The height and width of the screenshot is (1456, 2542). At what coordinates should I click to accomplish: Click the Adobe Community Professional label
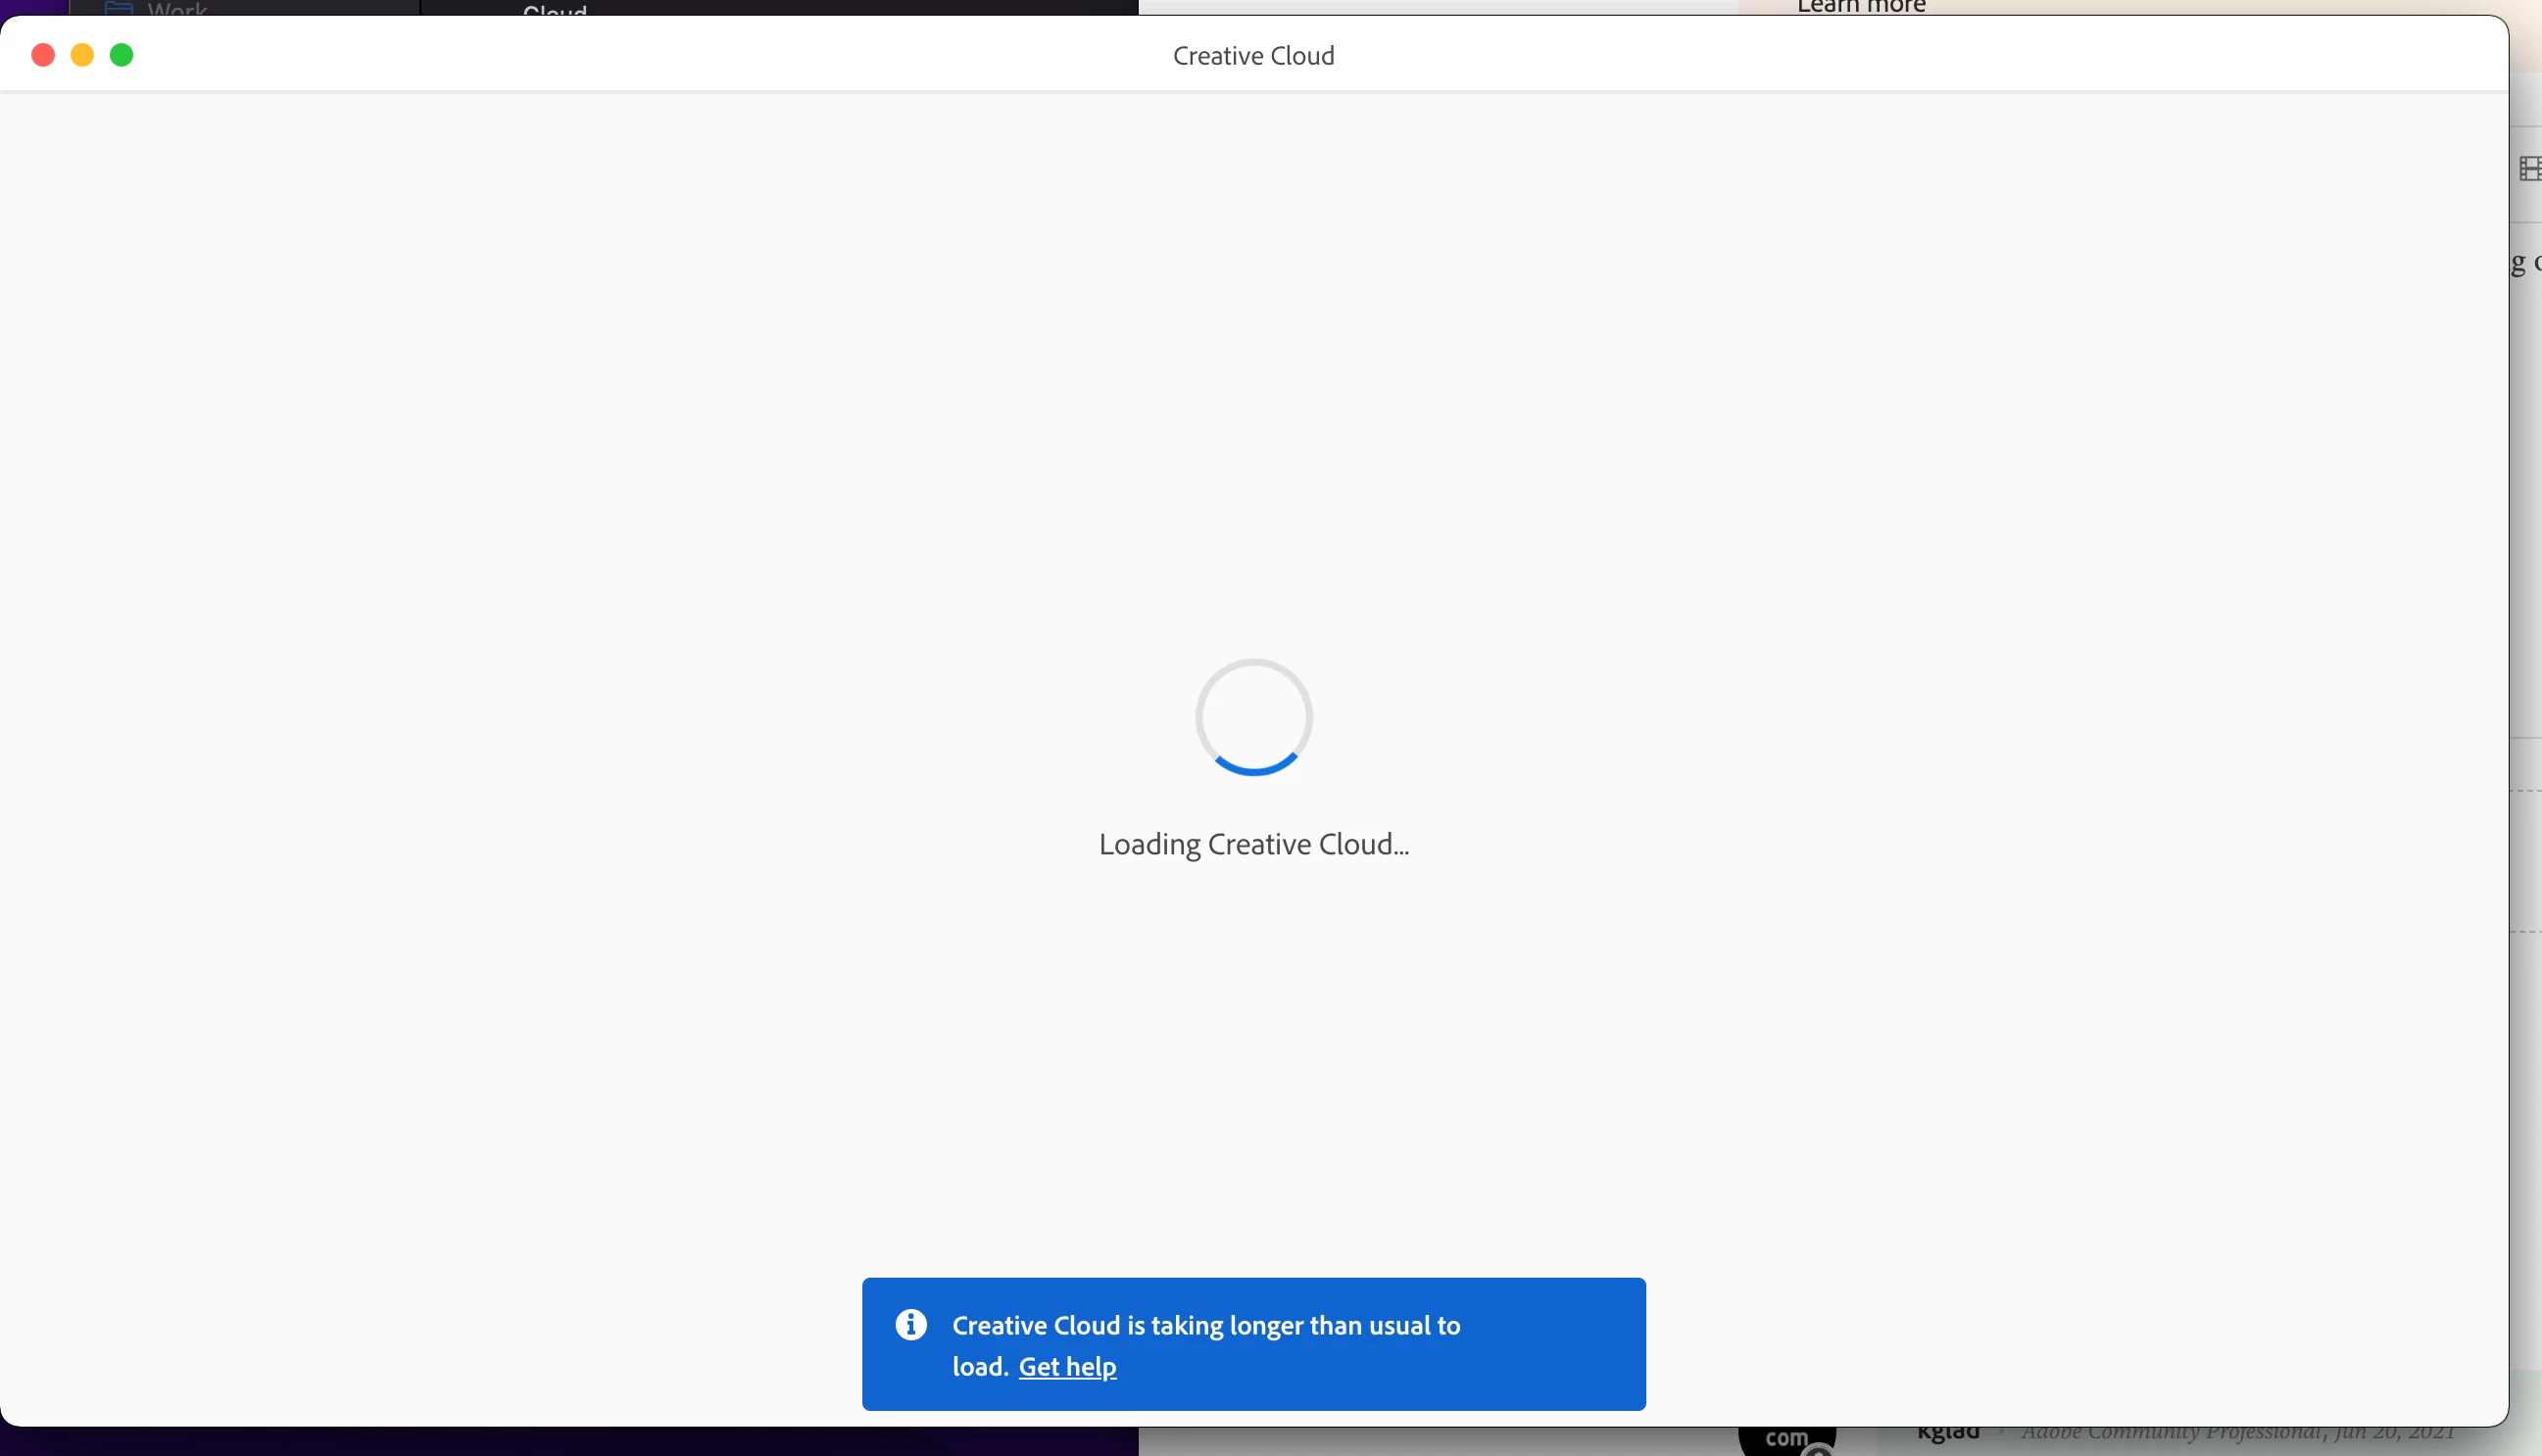(2170, 1434)
